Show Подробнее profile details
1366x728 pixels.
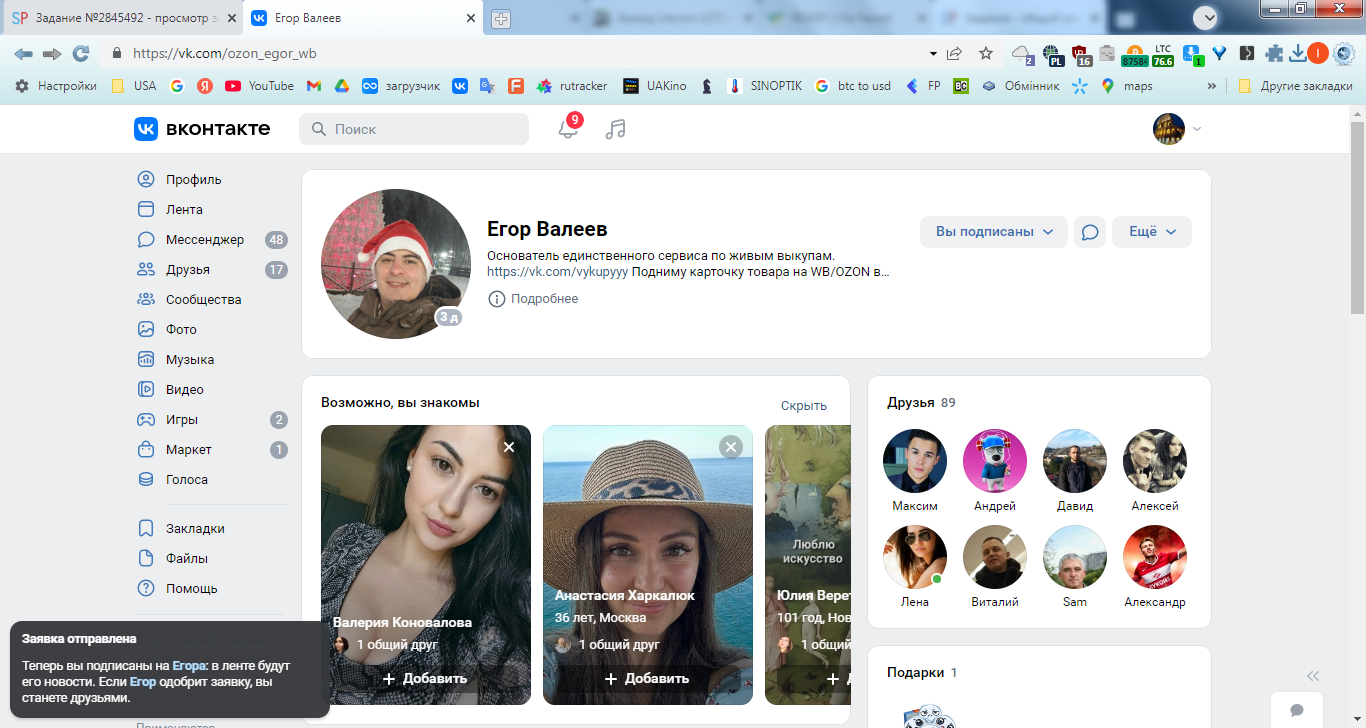click(x=533, y=299)
